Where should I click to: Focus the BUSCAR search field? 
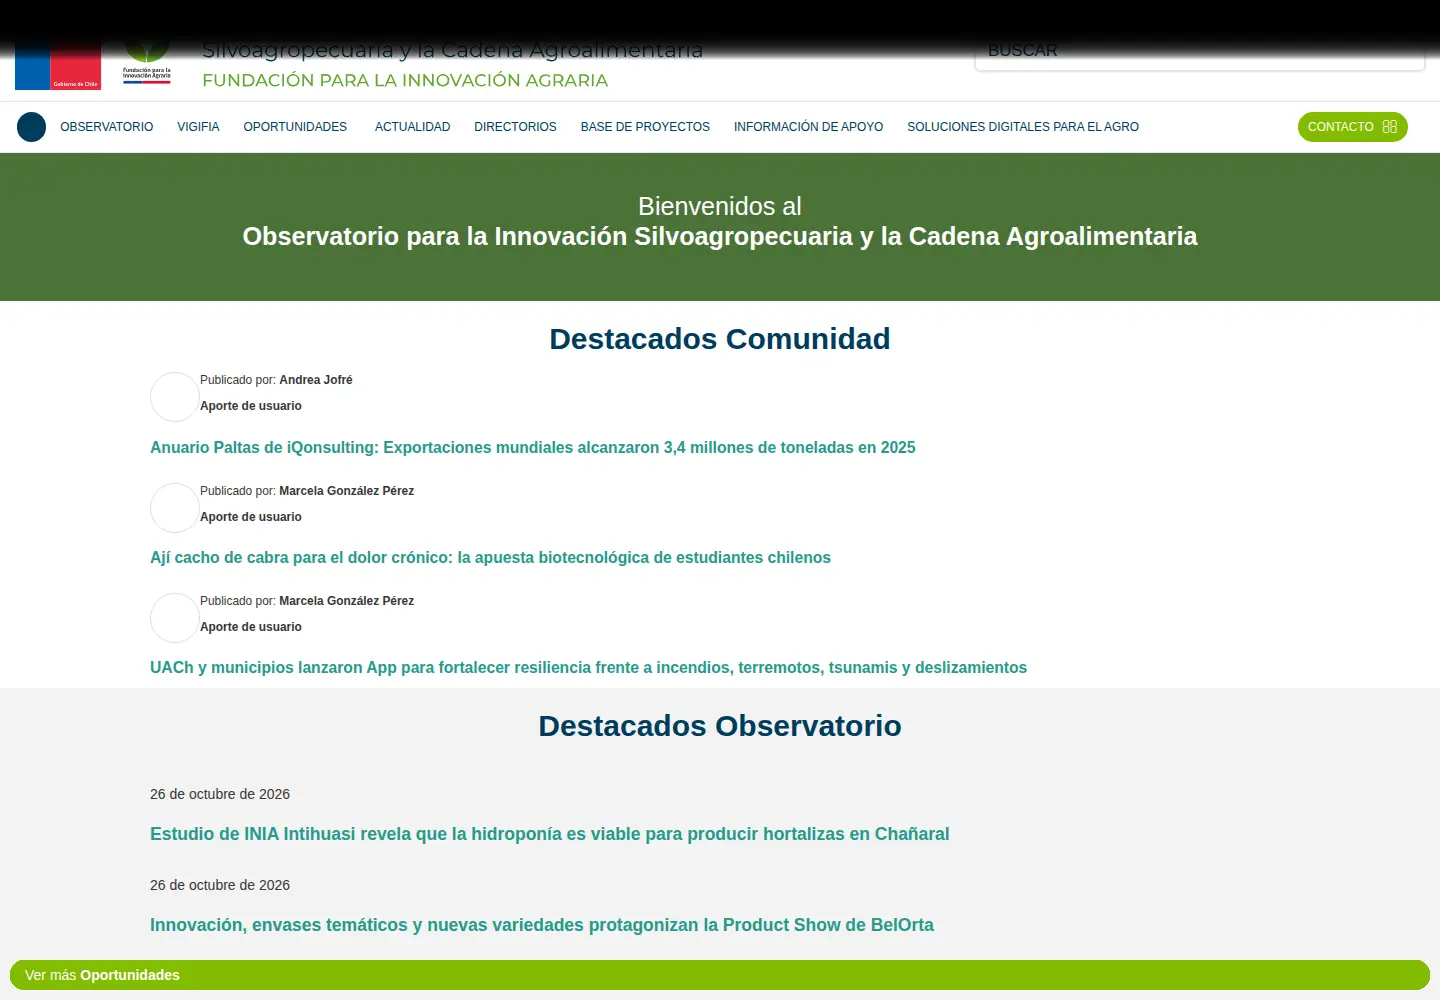[x=1200, y=52]
